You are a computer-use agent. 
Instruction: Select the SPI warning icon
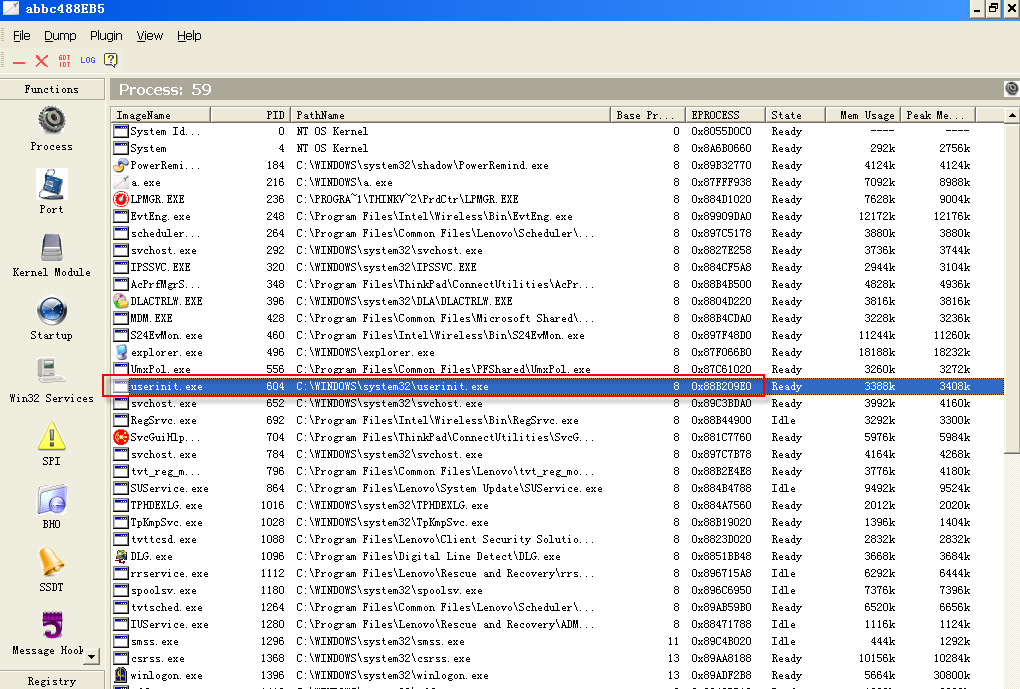pyautogui.click(x=51, y=437)
